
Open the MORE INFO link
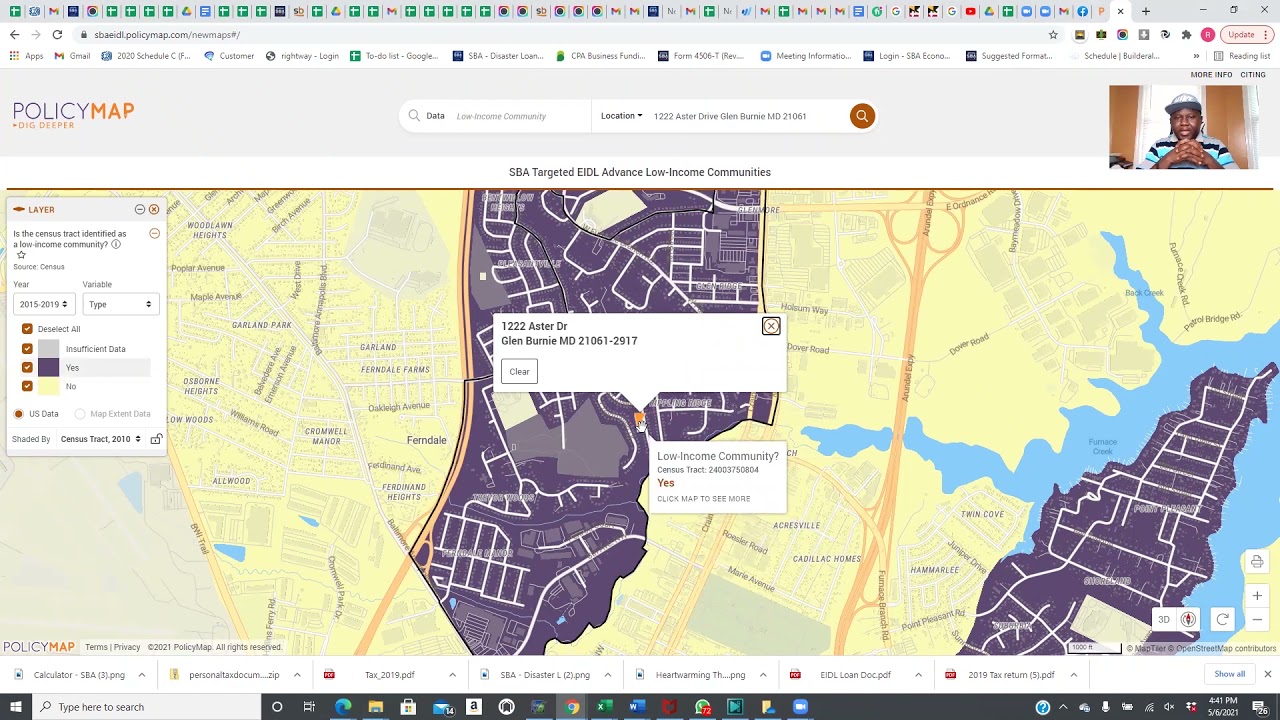1211,75
